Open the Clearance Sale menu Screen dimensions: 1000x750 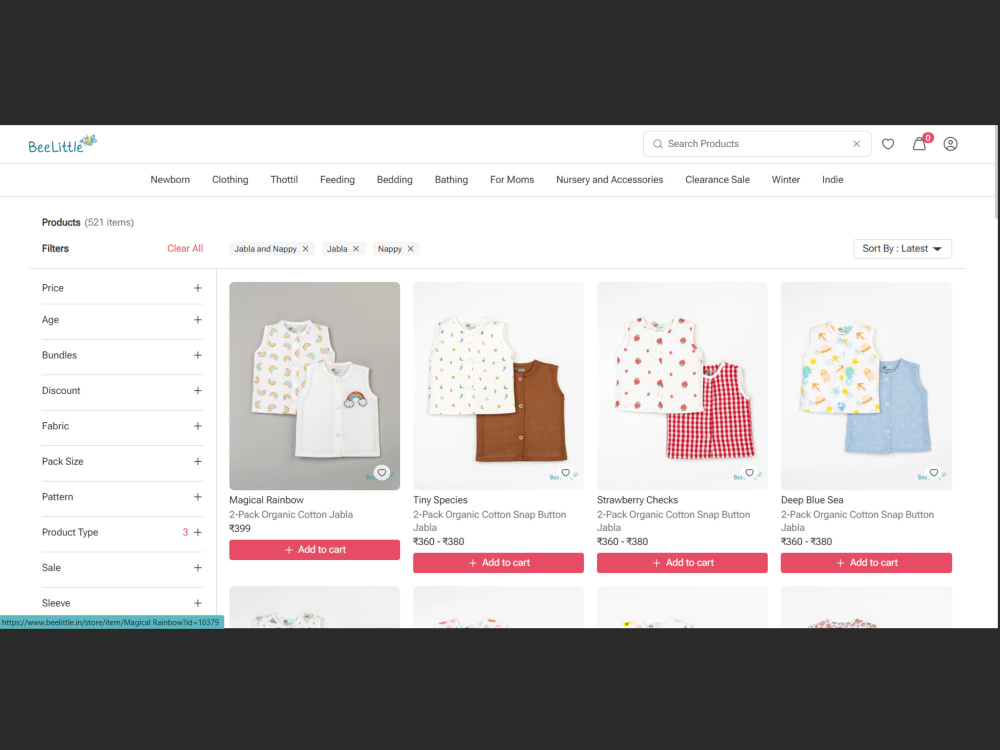[x=717, y=180]
